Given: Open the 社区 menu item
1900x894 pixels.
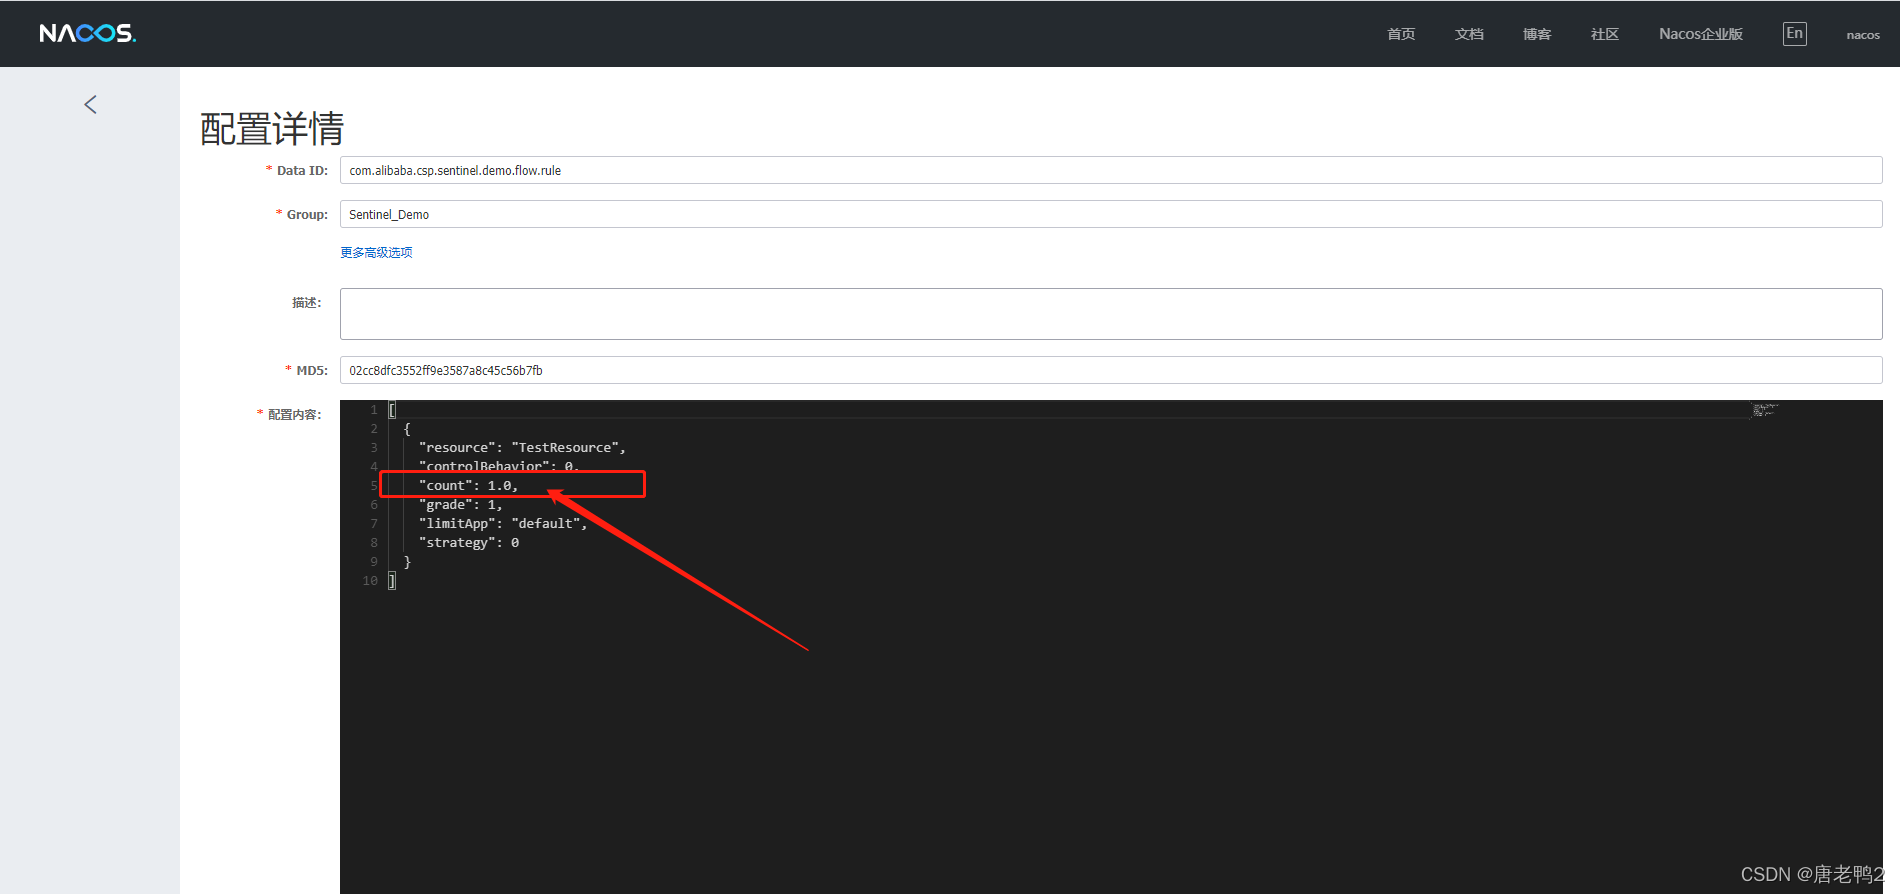Looking at the screenshot, I should point(1605,34).
